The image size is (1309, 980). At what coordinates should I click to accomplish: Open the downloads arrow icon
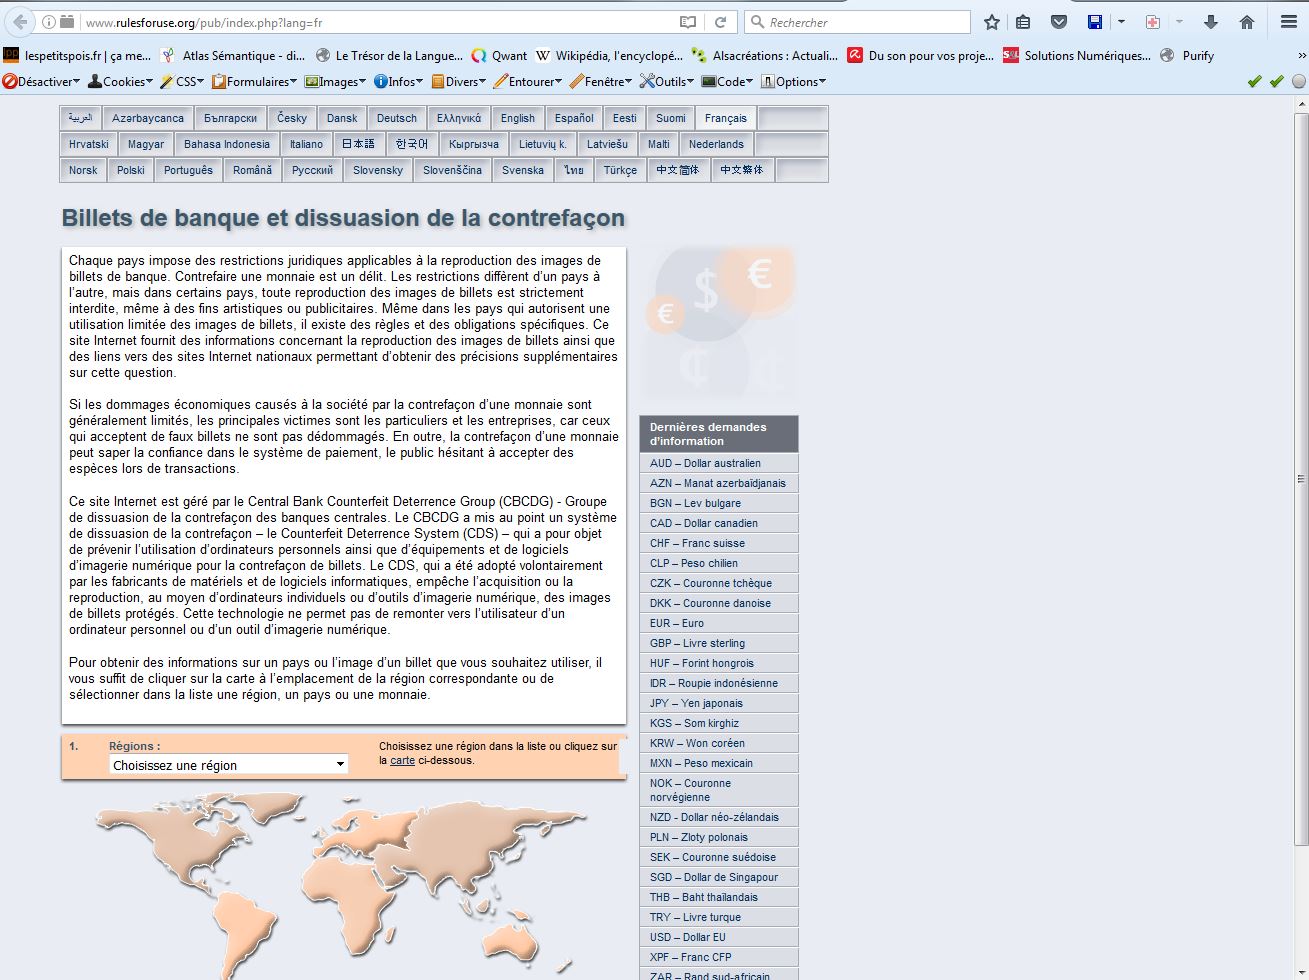[x=1211, y=22]
